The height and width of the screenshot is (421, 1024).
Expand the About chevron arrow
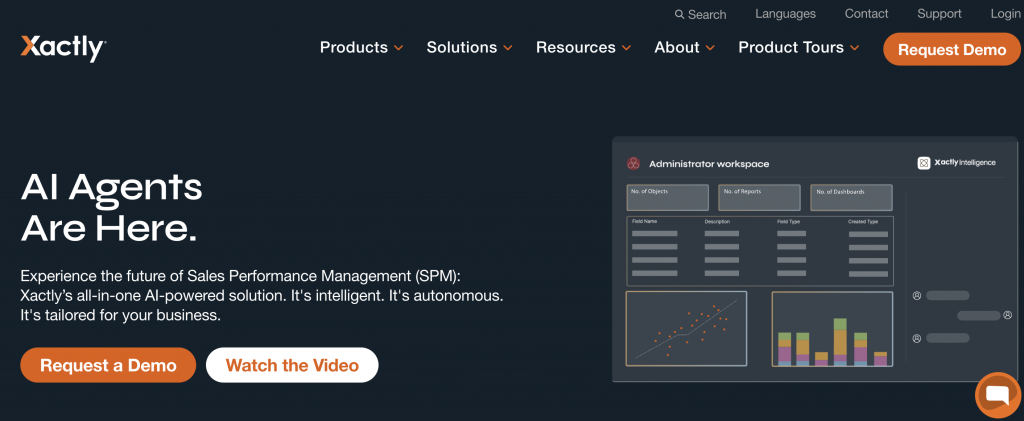click(x=710, y=48)
